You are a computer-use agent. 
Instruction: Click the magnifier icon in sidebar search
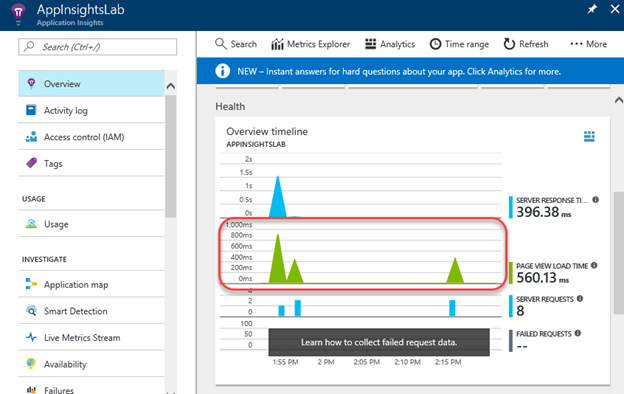[29, 47]
